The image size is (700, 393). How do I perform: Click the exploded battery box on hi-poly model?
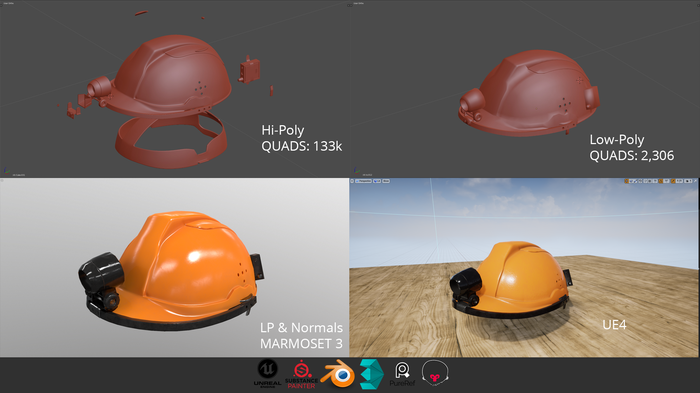249,70
